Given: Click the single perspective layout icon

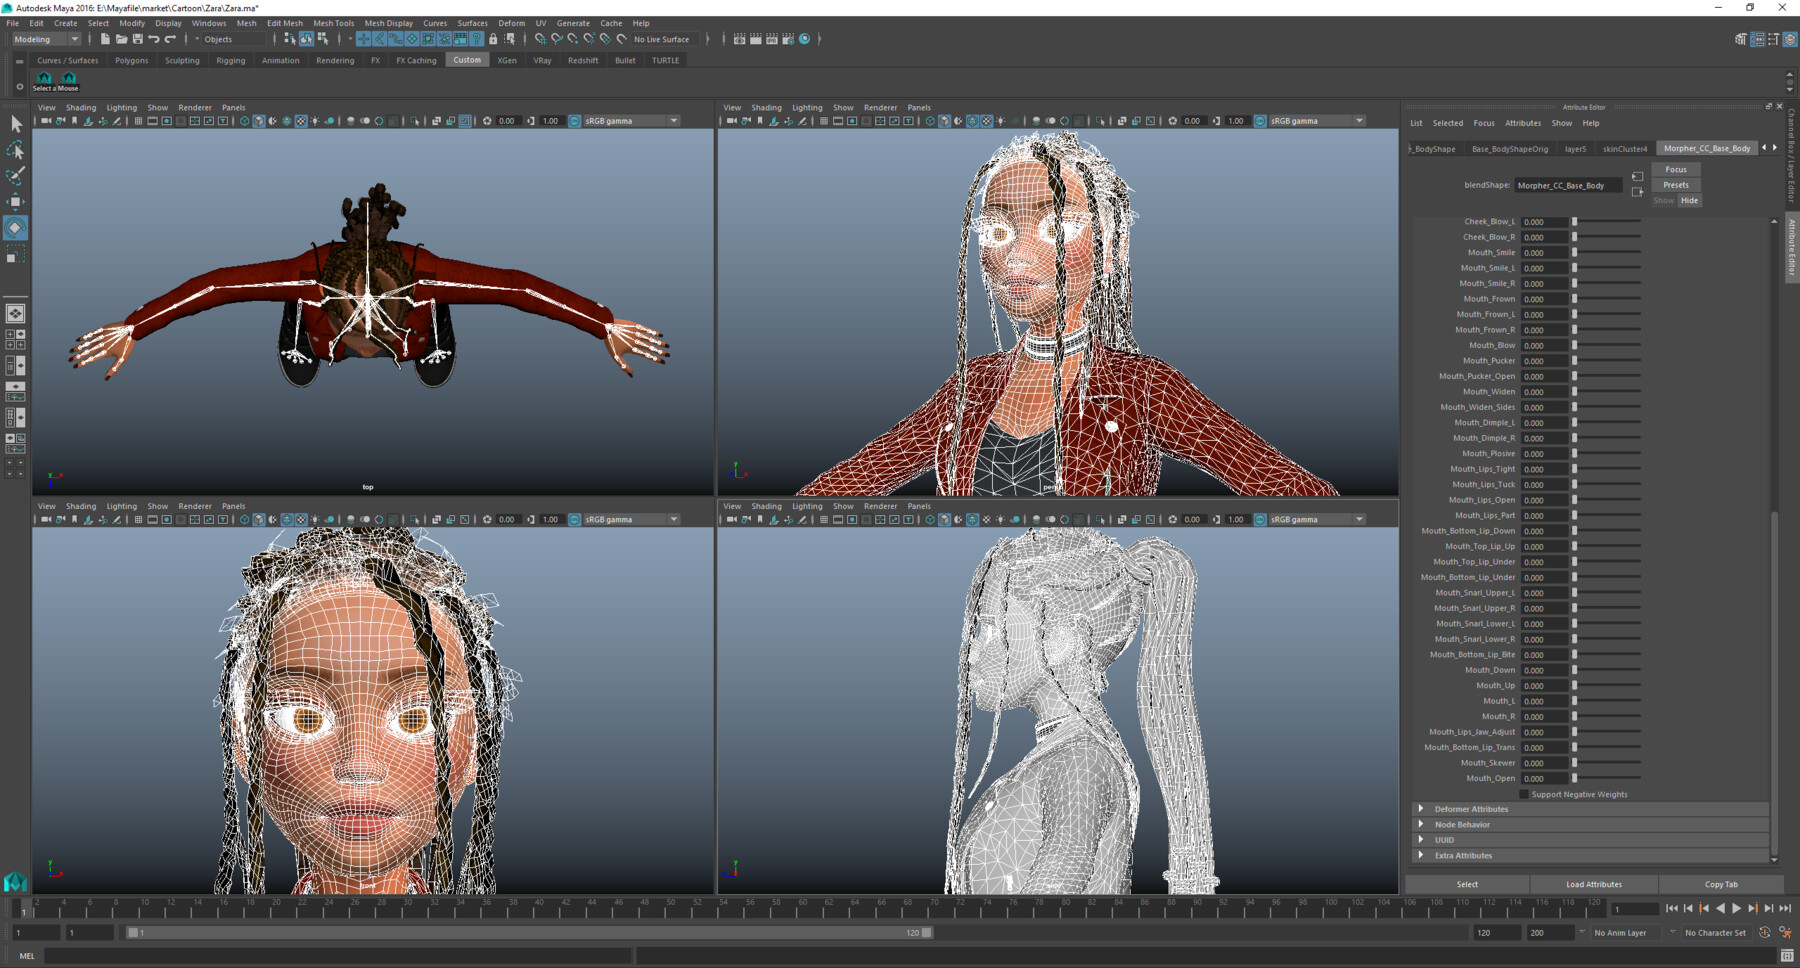Looking at the screenshot, I should point(15,314).
